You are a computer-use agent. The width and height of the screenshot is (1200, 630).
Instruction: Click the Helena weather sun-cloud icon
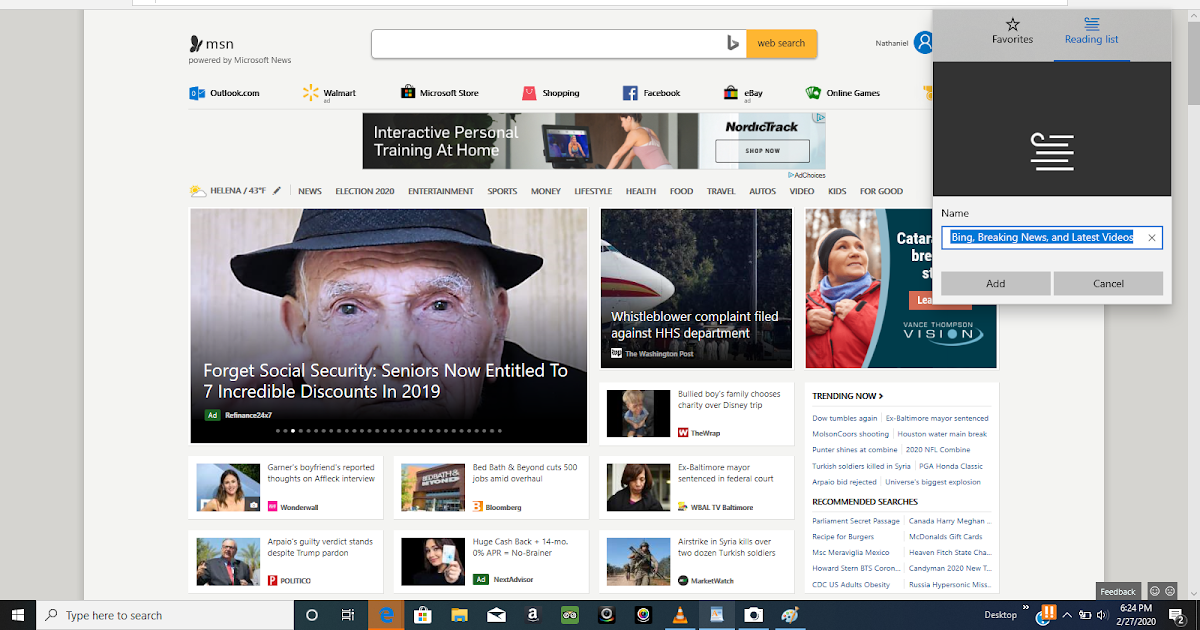pos(198,191)
